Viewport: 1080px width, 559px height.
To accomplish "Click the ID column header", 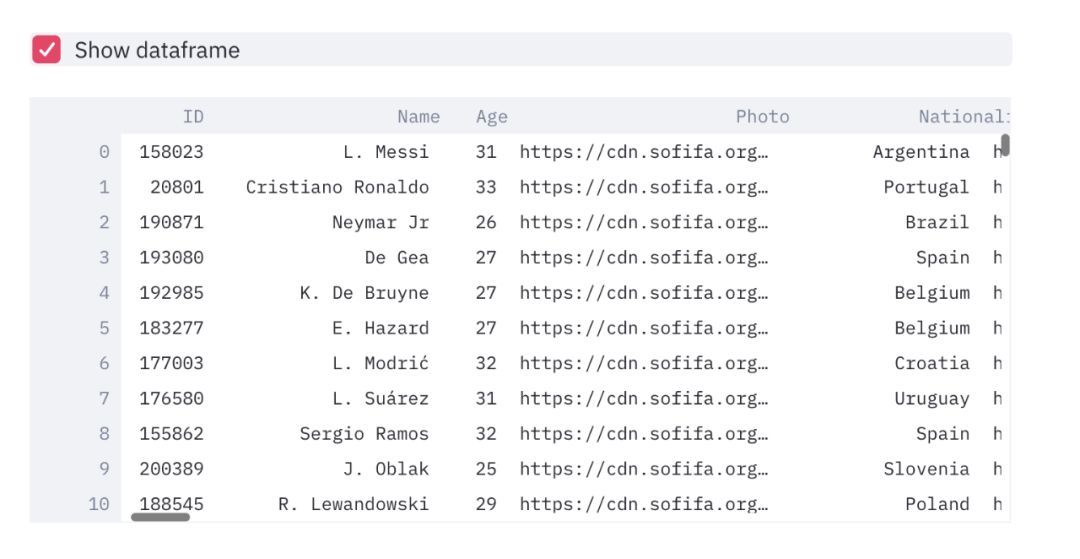I will [193, 117].
